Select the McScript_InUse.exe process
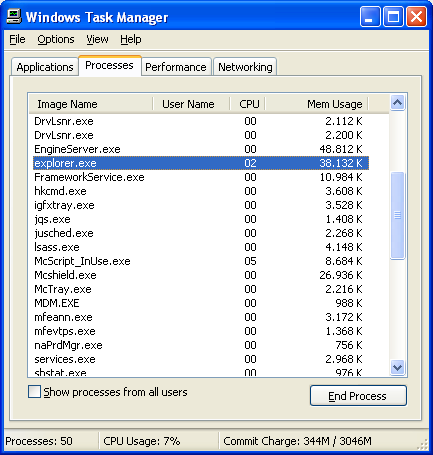433x455 pixels. pyautogui.click(x=201, y=261)
